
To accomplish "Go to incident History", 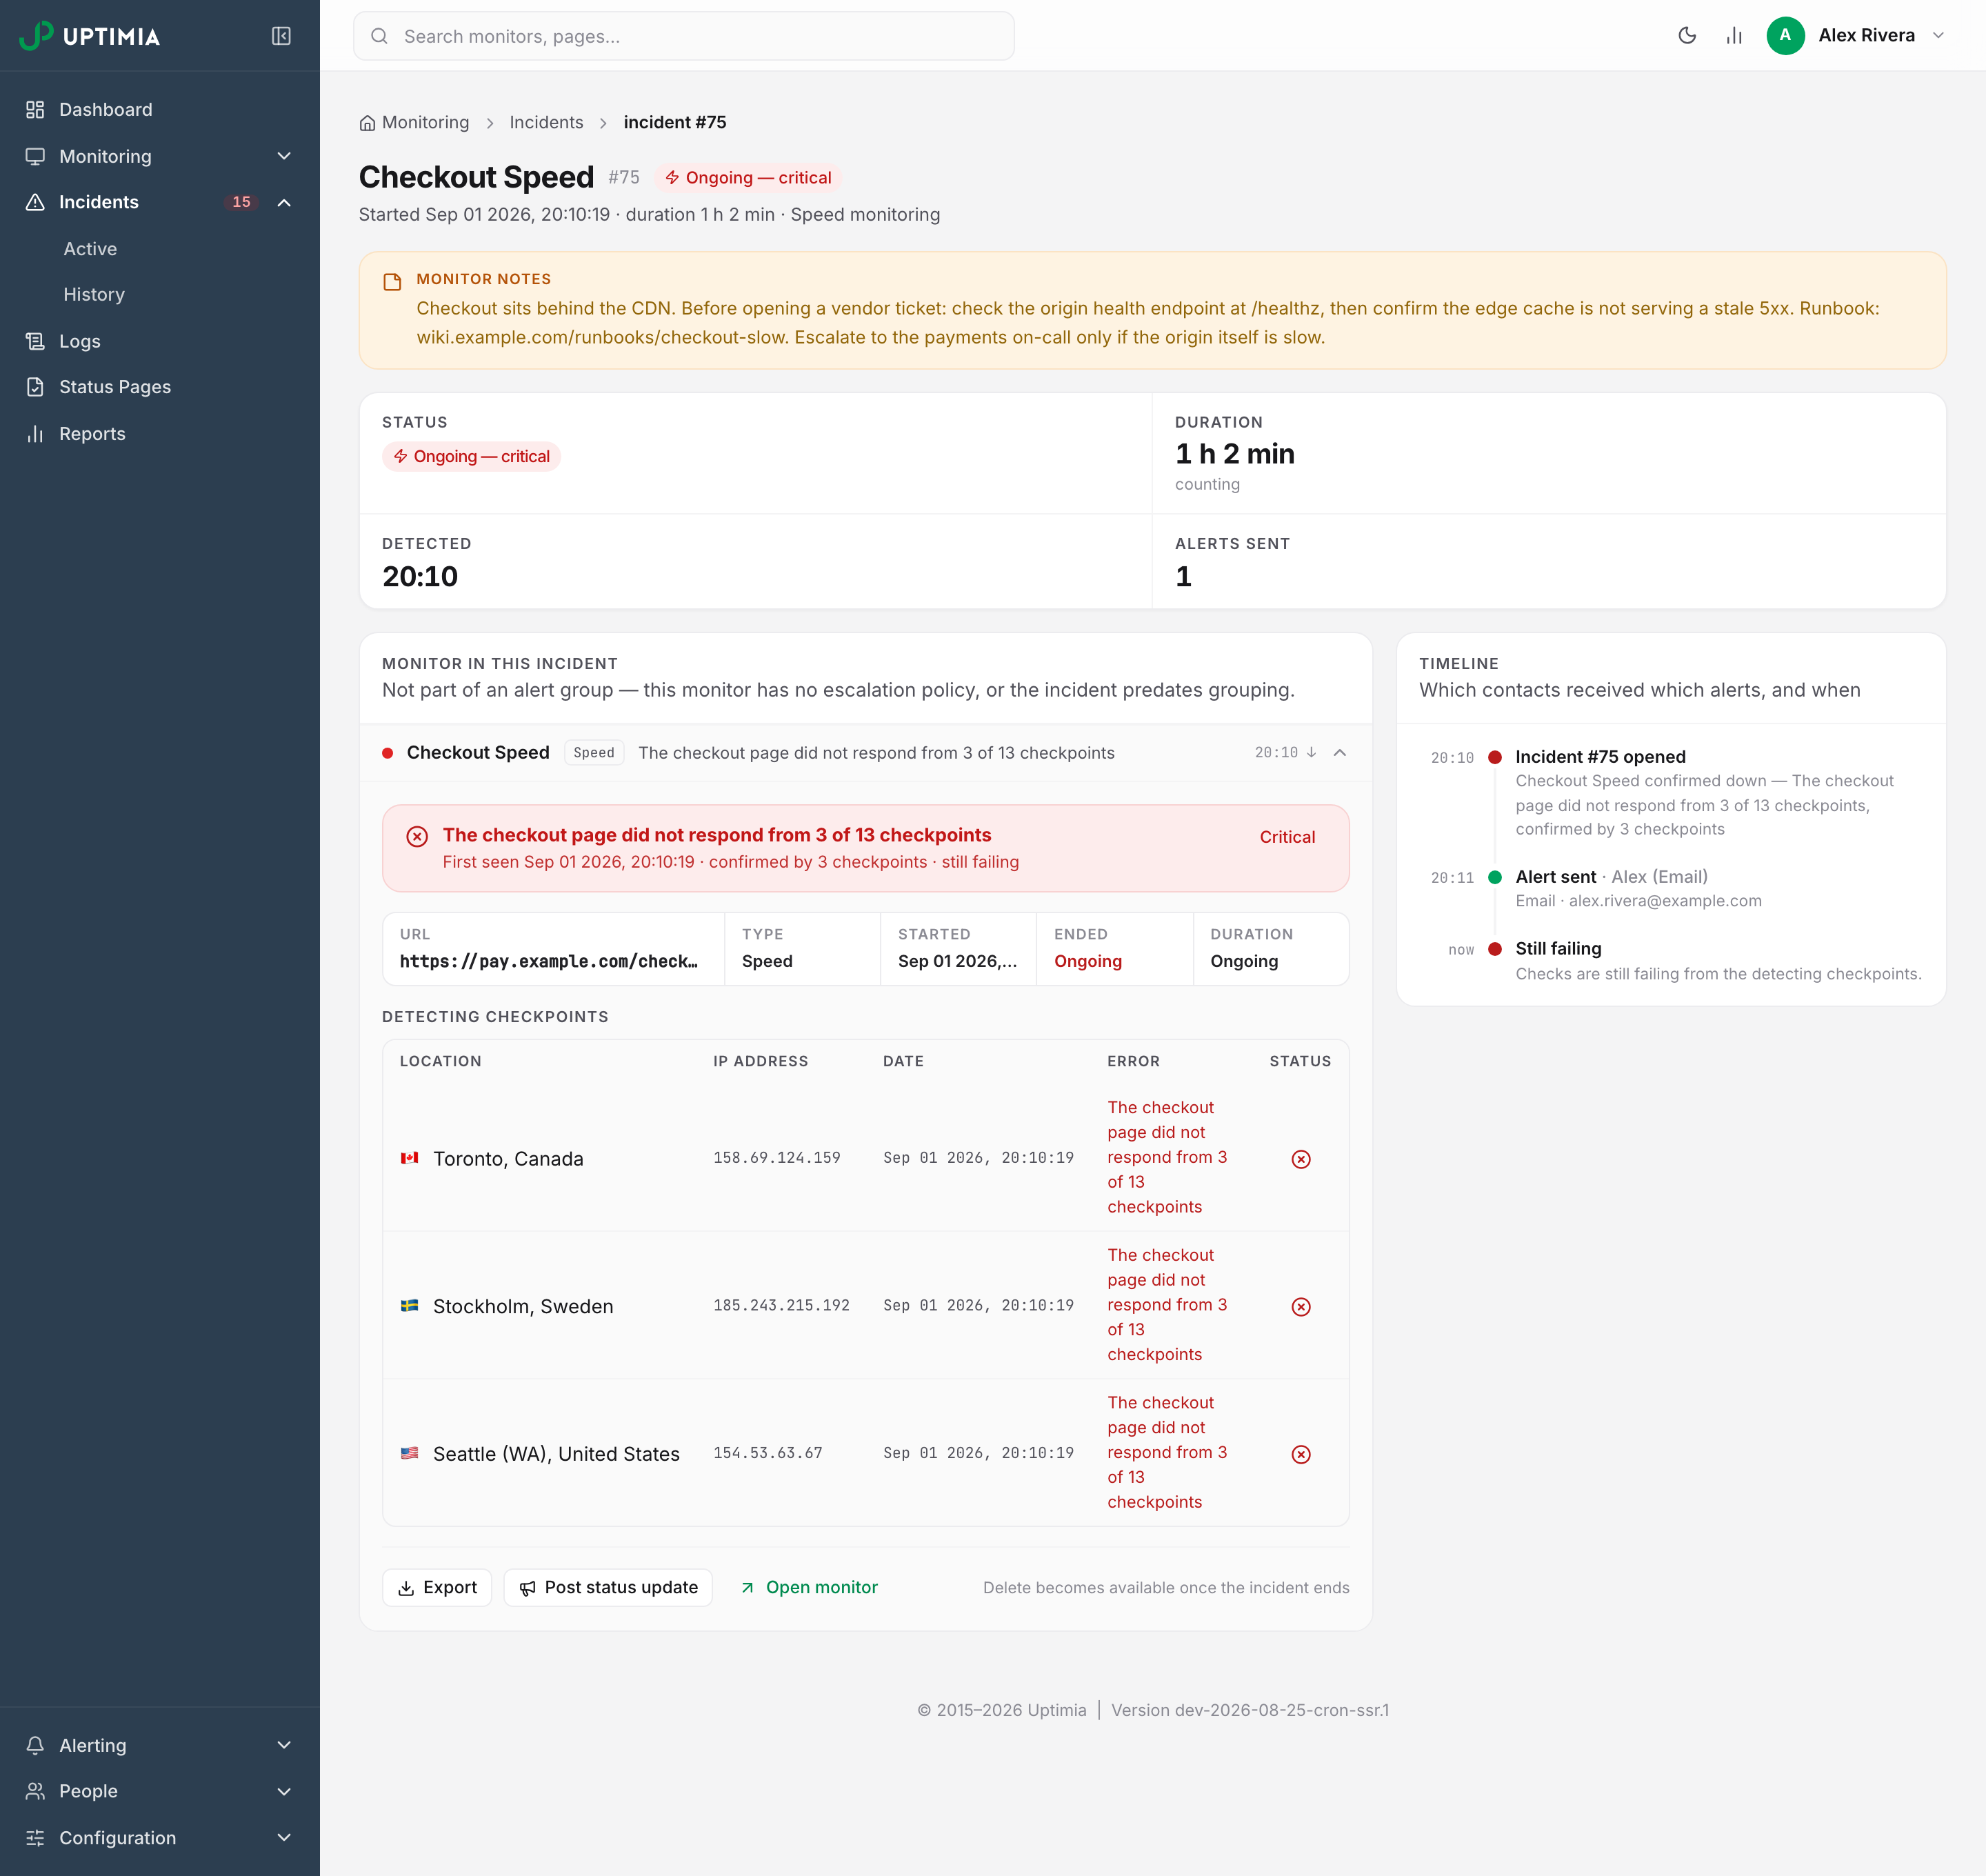I will (94, 295).
